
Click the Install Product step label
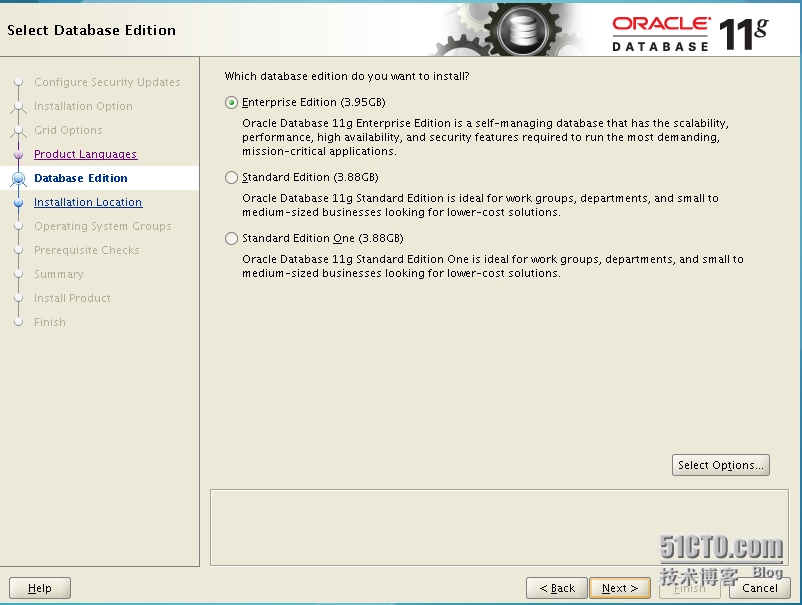click(72, 298)
